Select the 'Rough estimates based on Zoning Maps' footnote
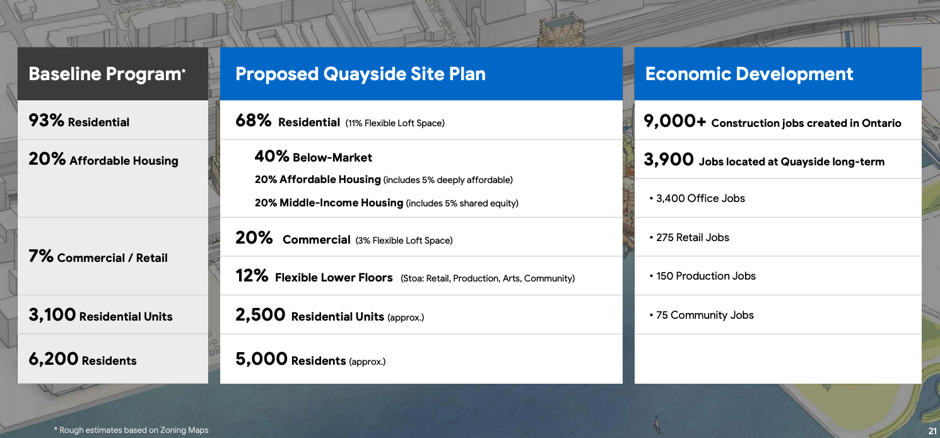This screenshot has width=940, height=438. pyautogui.click(x=131, y=430)
